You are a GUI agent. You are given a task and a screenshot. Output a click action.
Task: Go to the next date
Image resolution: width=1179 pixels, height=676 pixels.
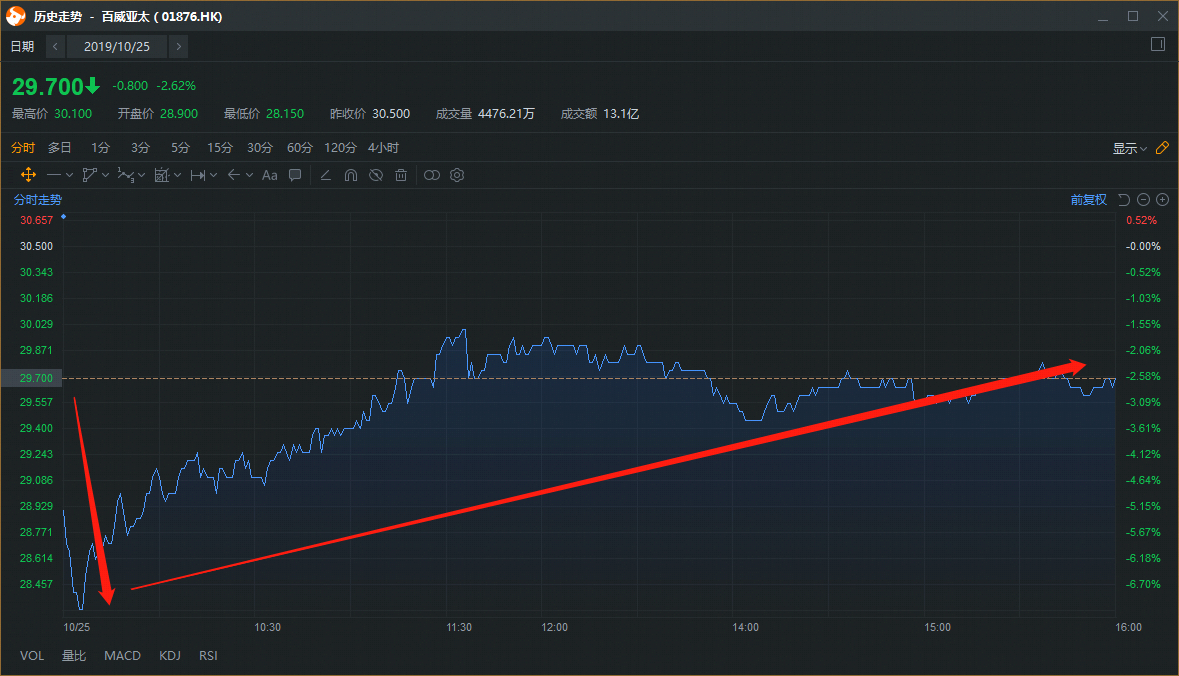pyautogui.click(x=178, y=47)
